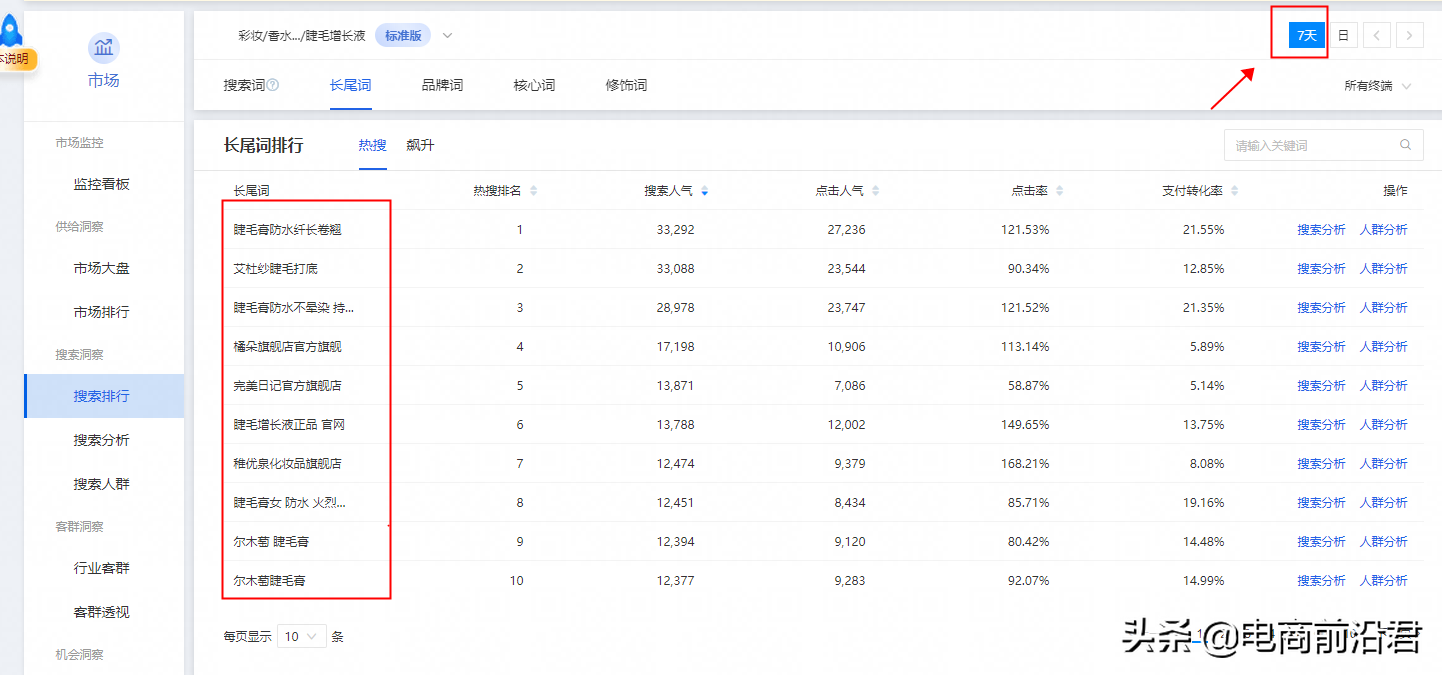Screen dimensions: 1442x675
Task: Click 搜索分析 for 完美日记官方旗舰店 row
Action: 1321,386
